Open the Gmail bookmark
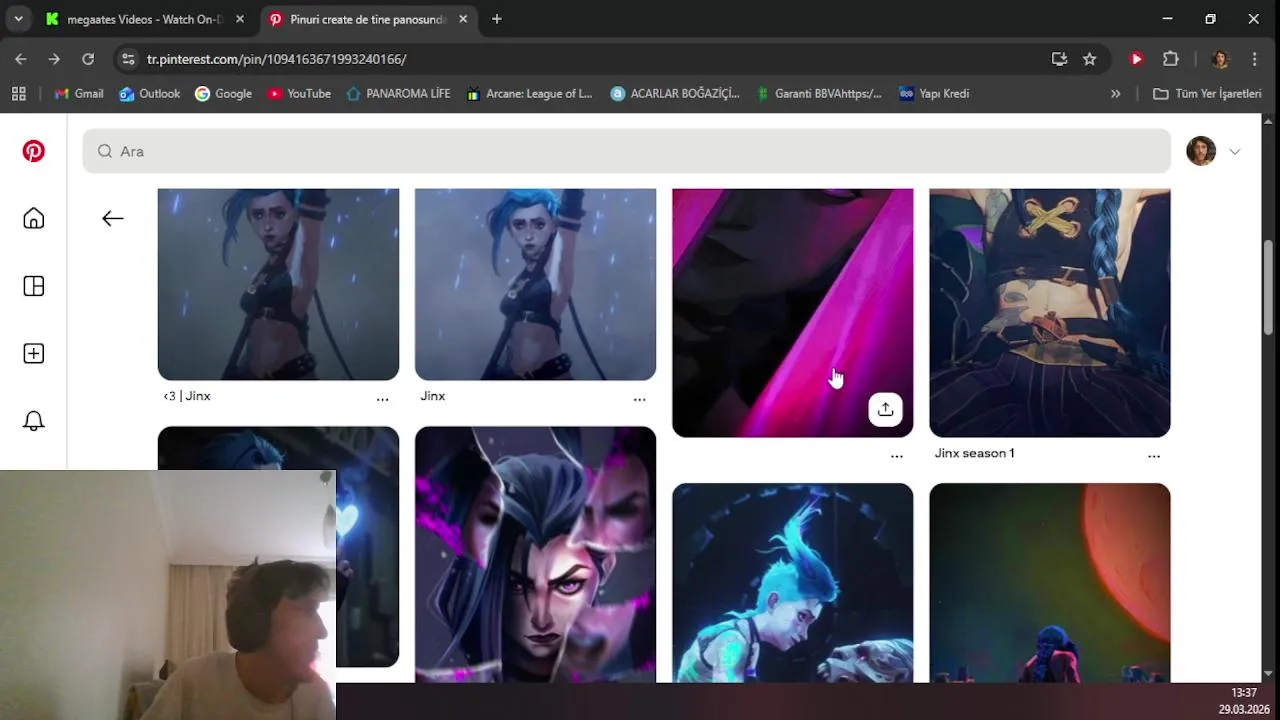This screenshot has width=1280, height=720. (x=79, y=93)
